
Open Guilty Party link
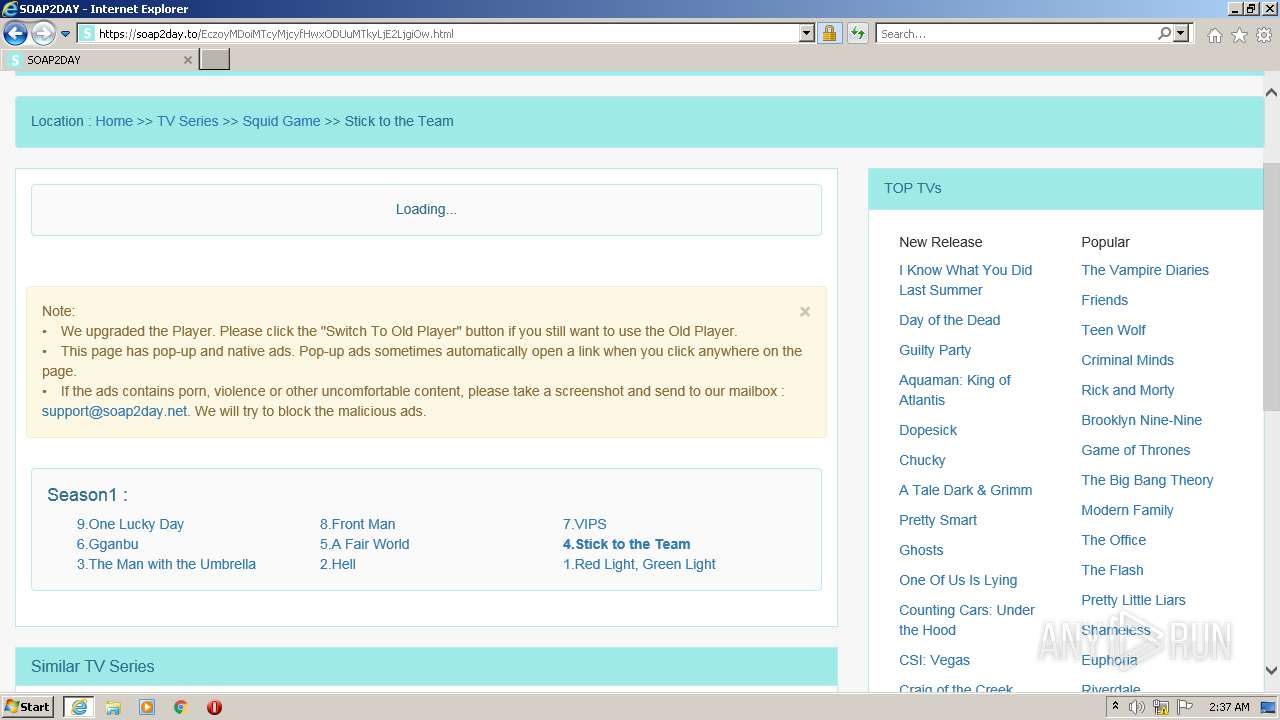pyautogui.click(x=935, y=350)
